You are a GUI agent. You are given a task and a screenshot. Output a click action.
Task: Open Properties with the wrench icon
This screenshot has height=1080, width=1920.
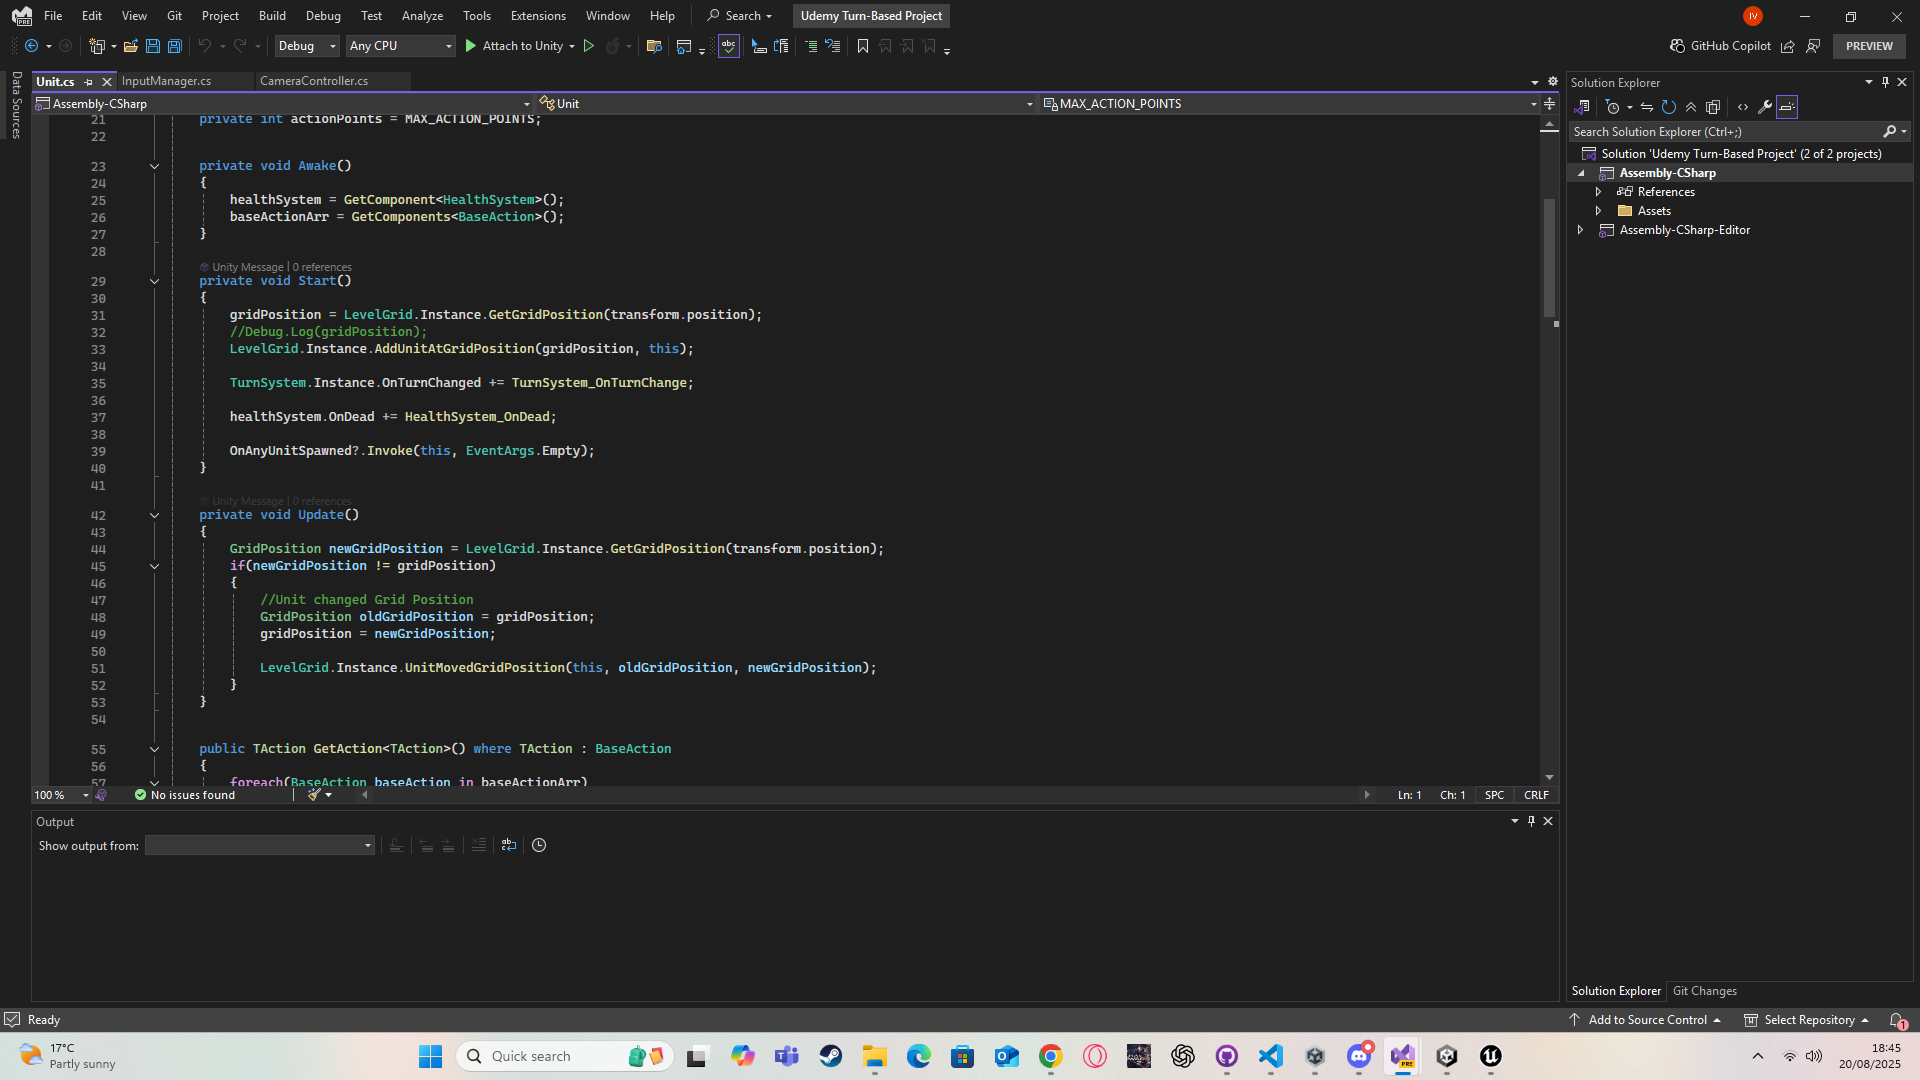1765,107
